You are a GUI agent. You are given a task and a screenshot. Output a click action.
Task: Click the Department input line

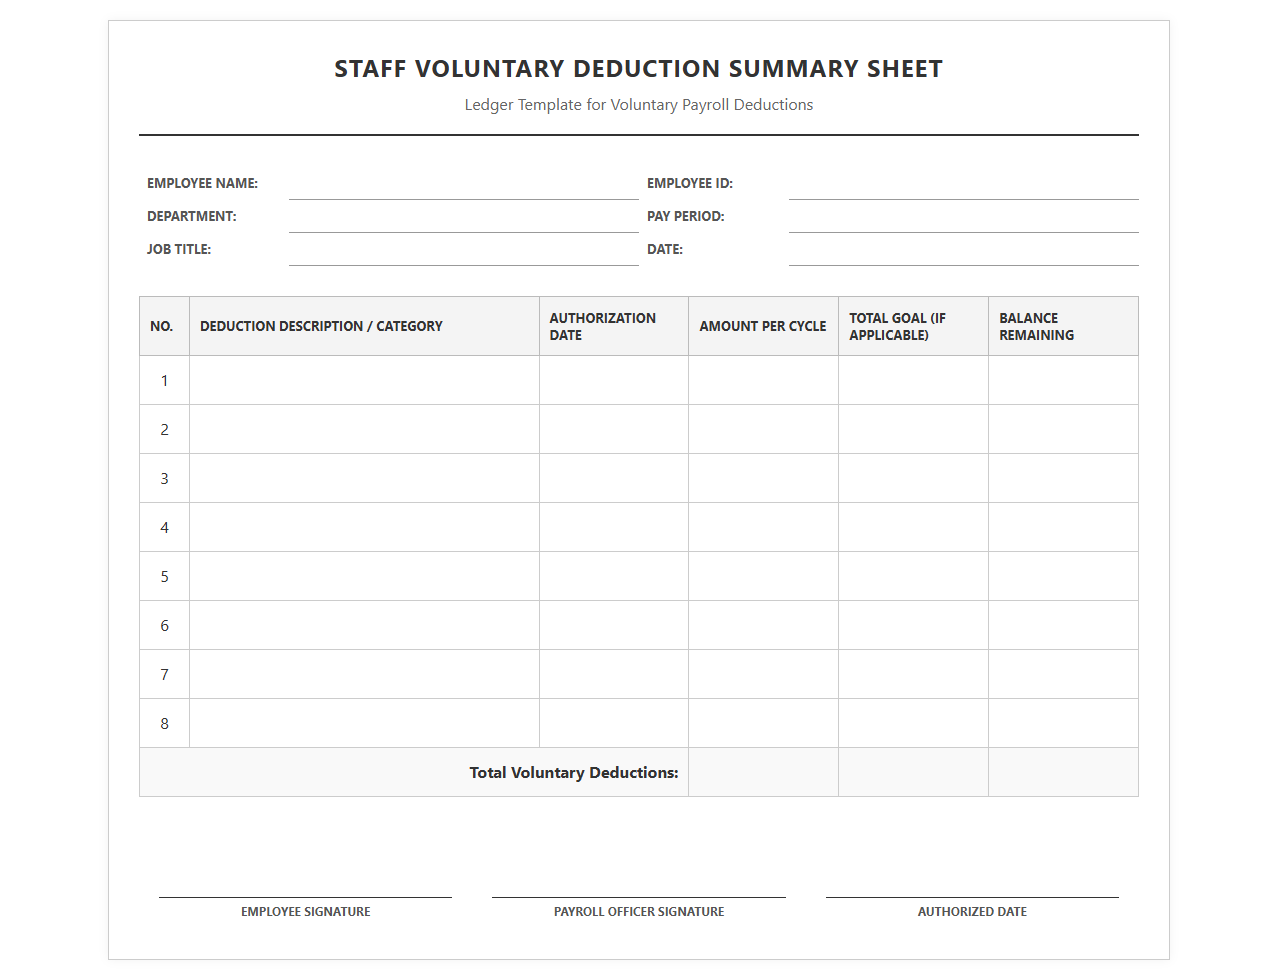(463, 219)
